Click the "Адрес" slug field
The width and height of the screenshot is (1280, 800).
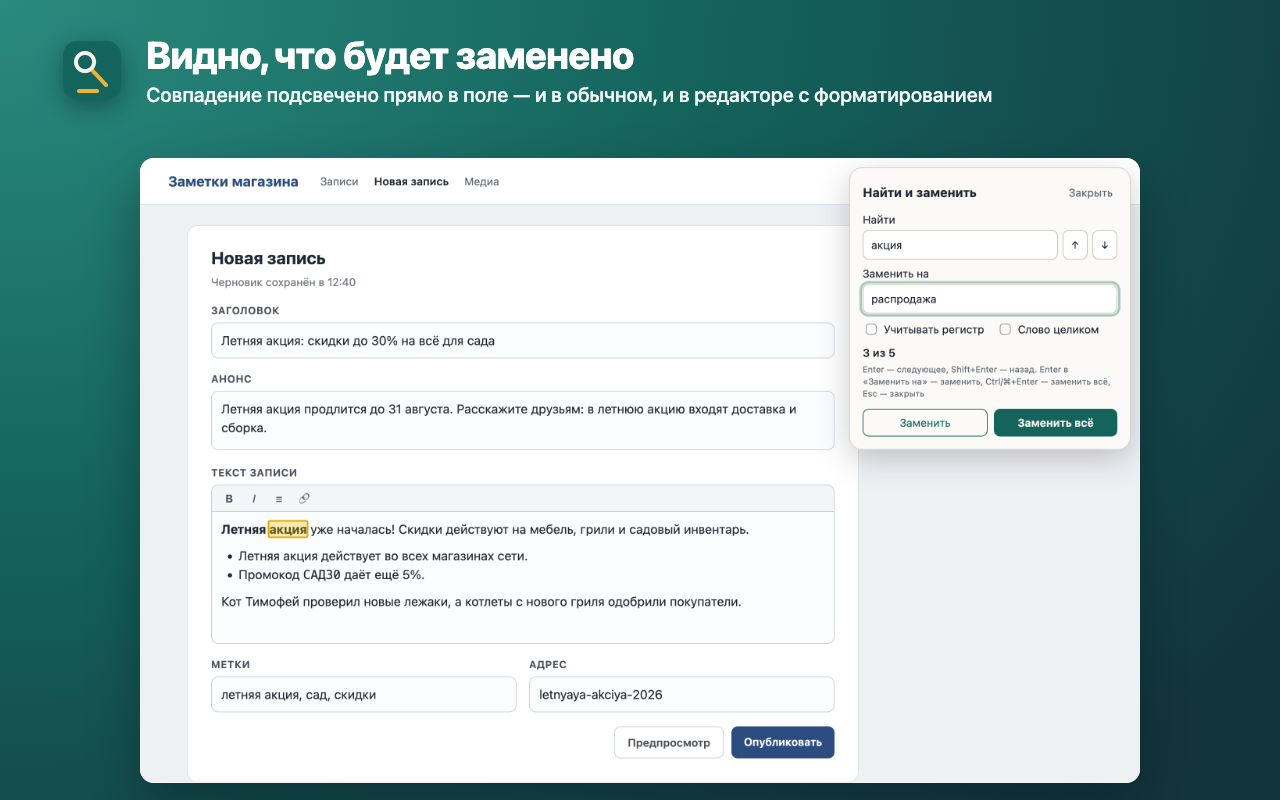pyautogui.click(x=681, y=695)
